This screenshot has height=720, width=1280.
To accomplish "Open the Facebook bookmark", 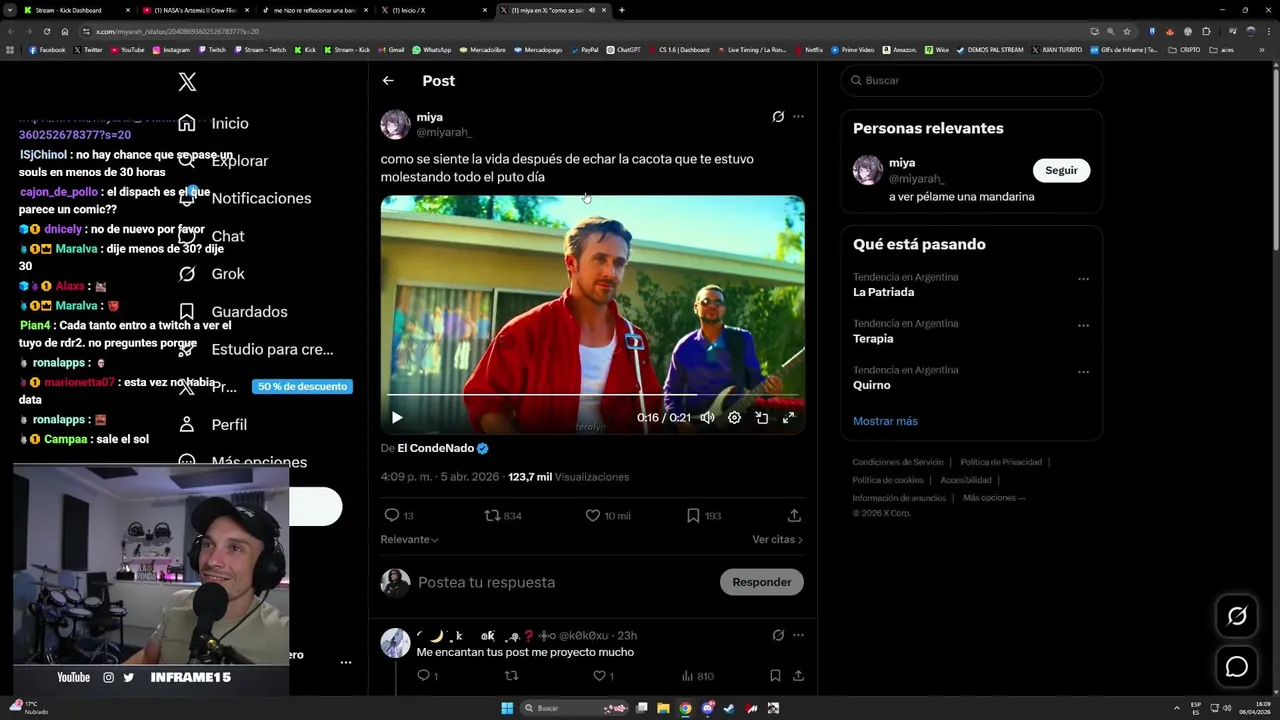I will pyautogui.click(x=47, y=49).
